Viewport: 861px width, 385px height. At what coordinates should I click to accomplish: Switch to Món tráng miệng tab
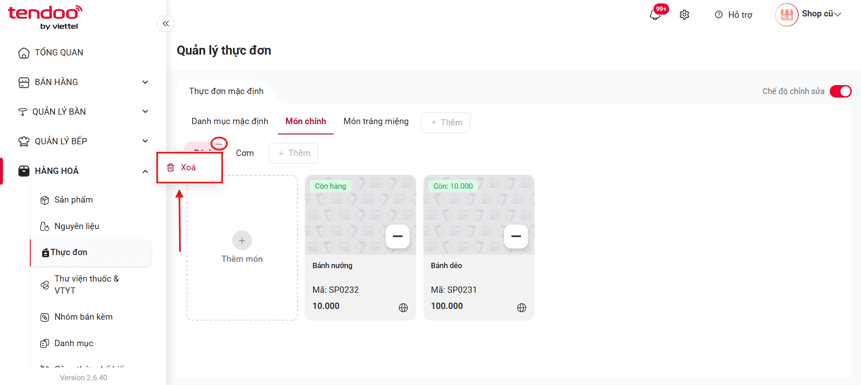click(376, 121)
